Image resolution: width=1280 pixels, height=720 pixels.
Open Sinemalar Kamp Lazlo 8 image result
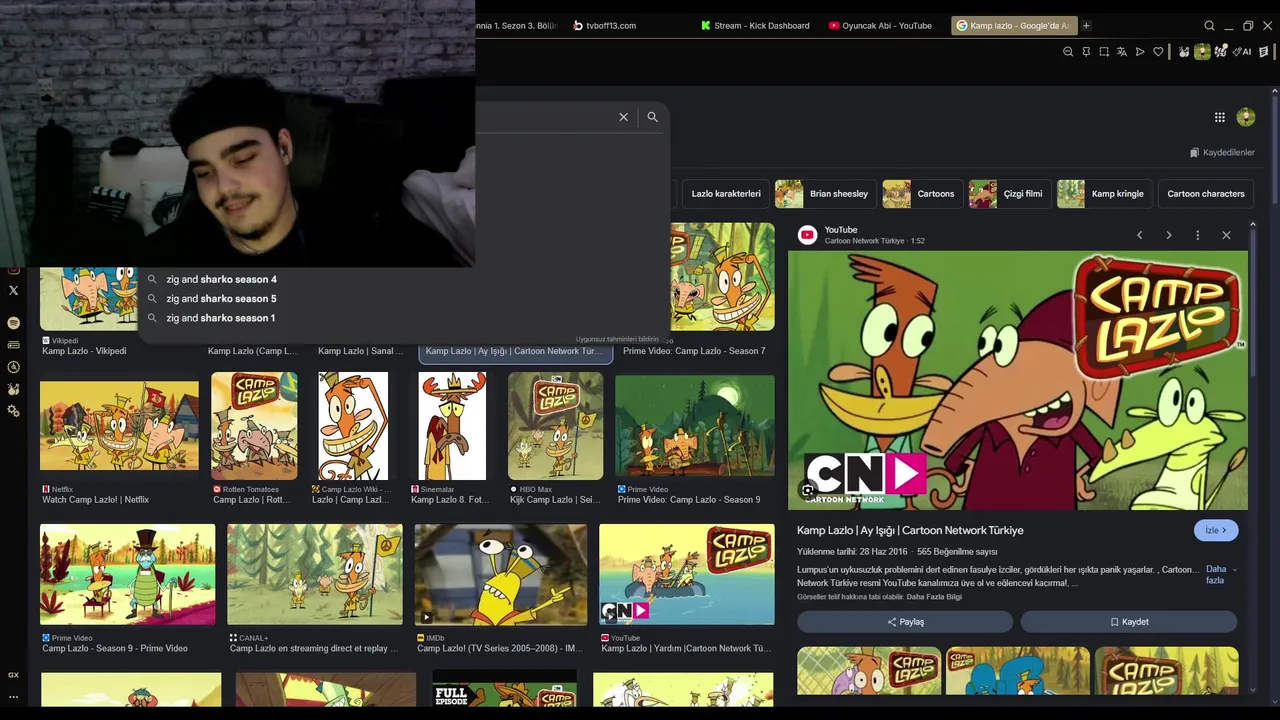tap(452, 426)
